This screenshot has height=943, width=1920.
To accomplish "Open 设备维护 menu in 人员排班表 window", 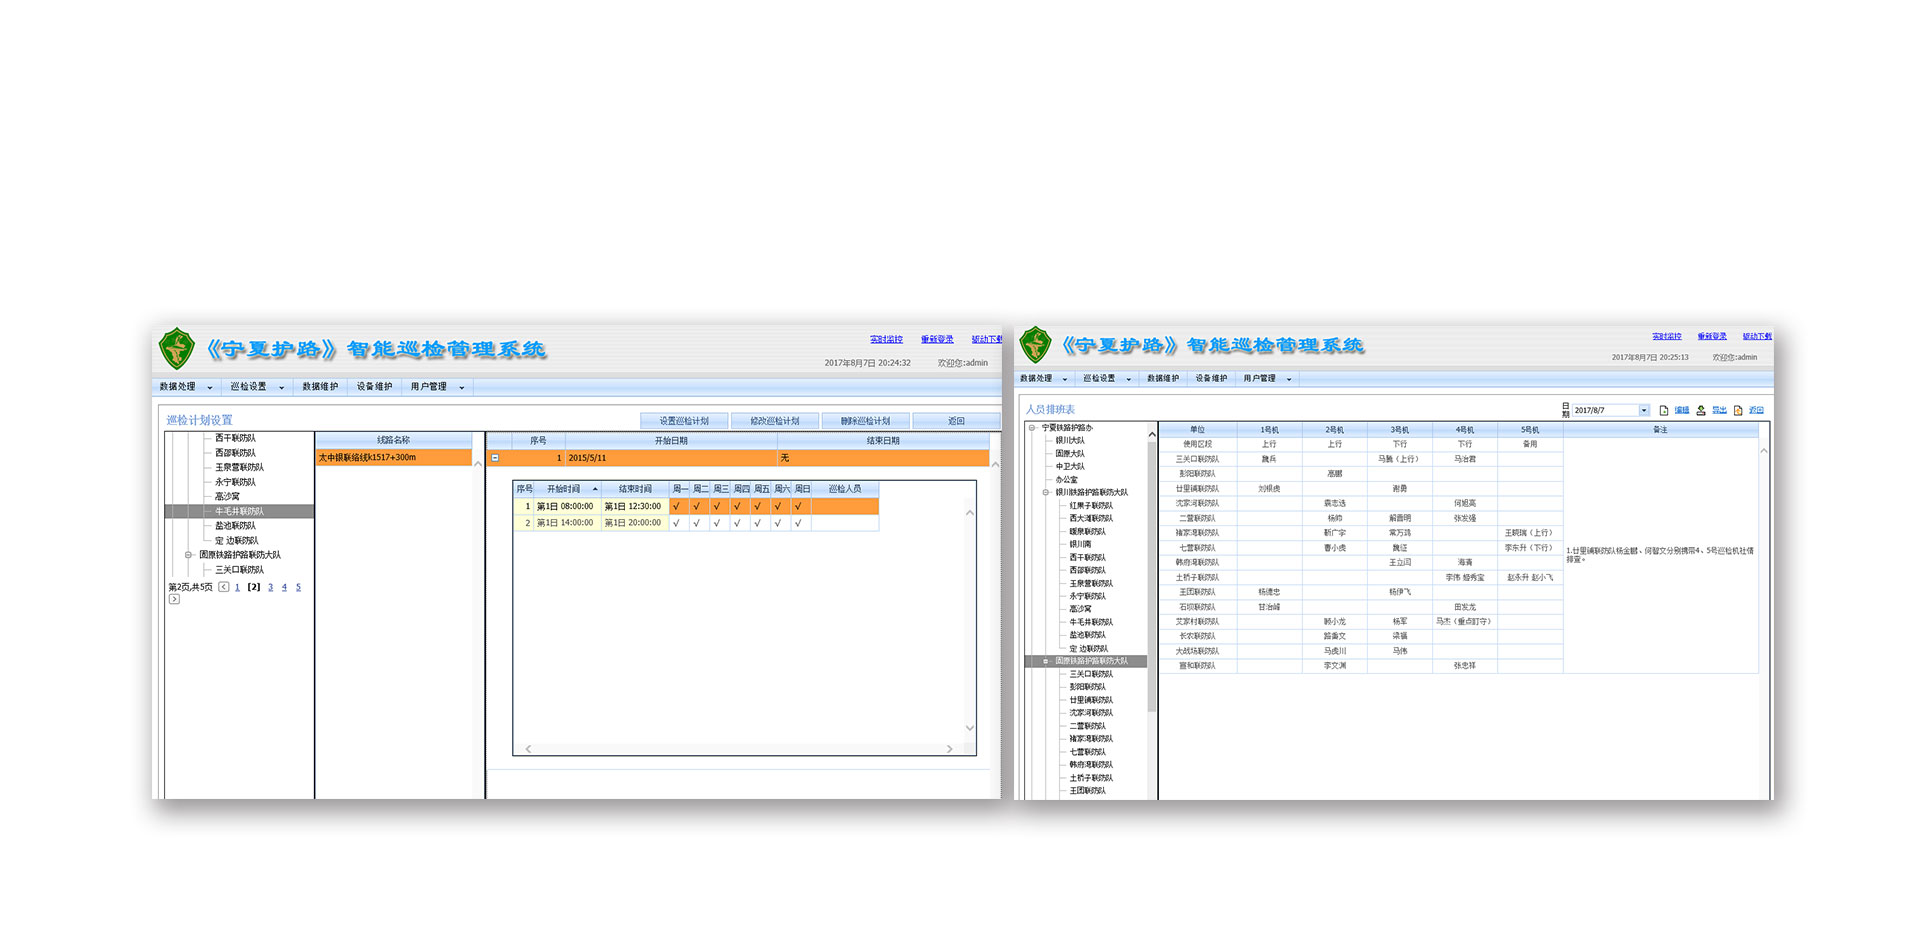I will coord(1211,378).
